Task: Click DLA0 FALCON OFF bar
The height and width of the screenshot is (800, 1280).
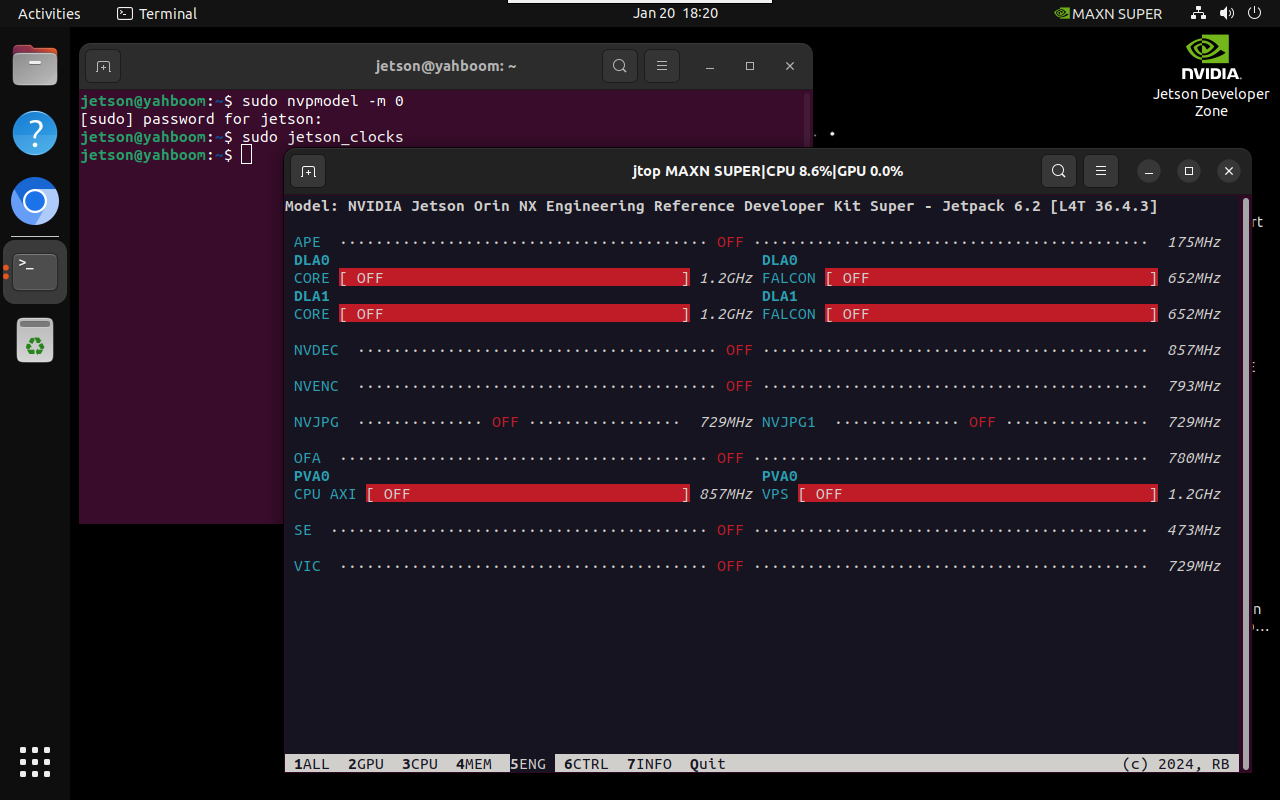Action: [x=991, y=278]
